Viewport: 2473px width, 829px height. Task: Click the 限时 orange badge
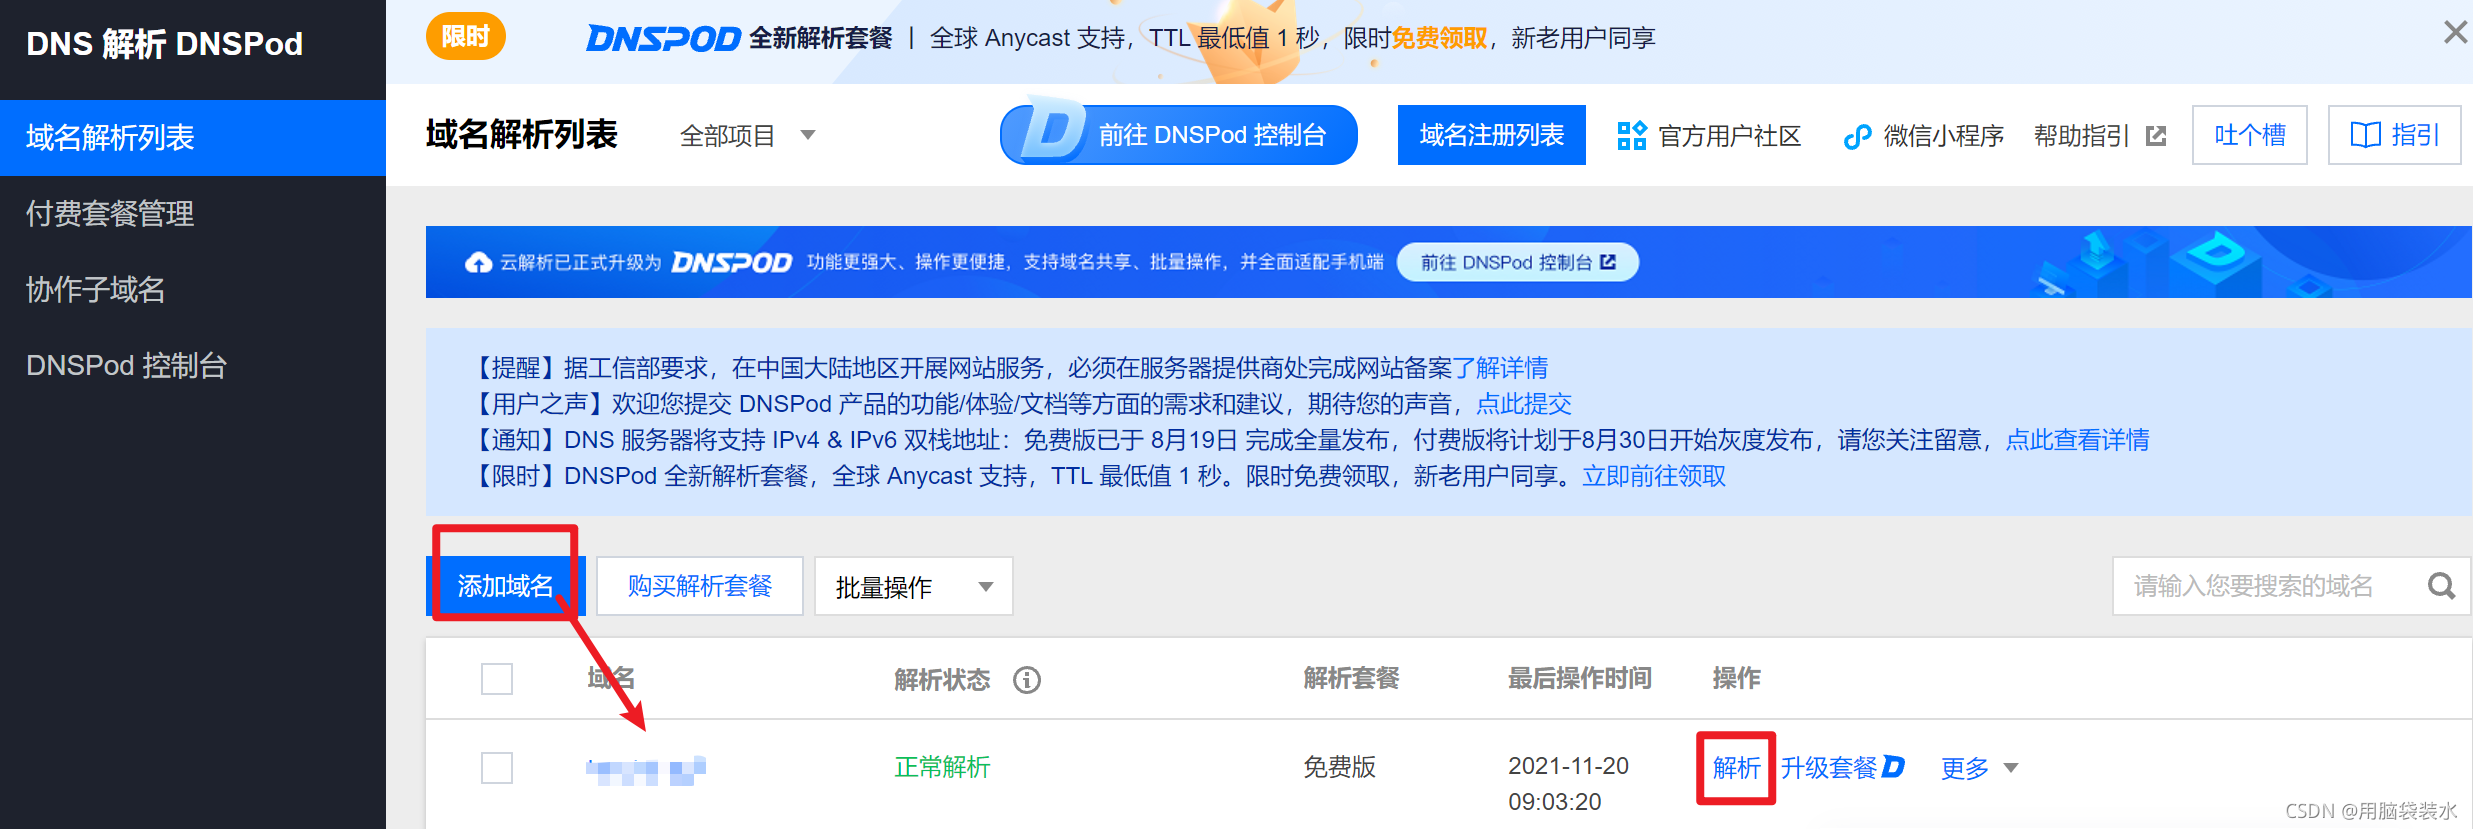[466, 37]
